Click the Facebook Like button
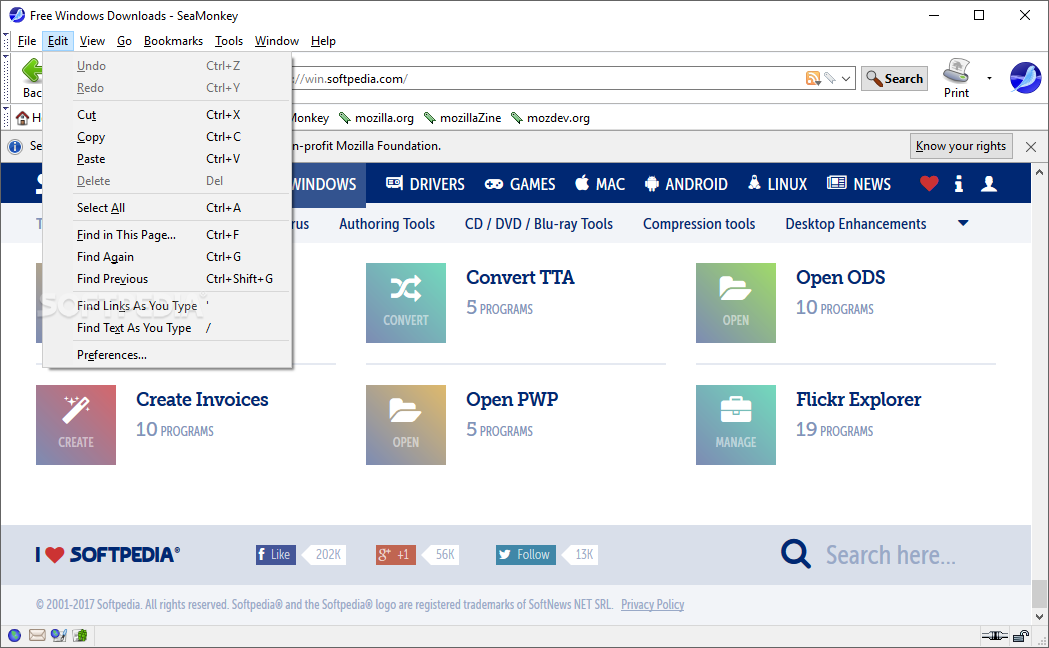1049x648 pixels. [276, 554]
